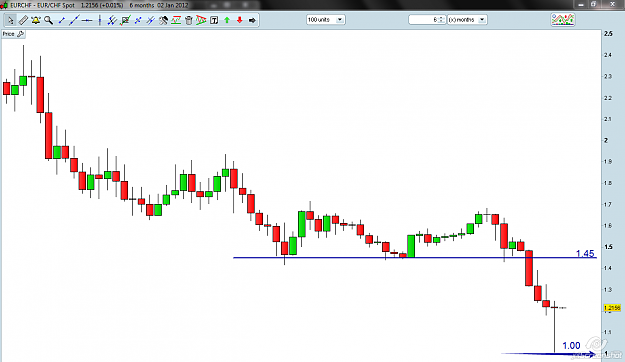Image resolution: width=625 pixels, height=362 pixels.
Task: Insert a red down arrow marker
Action: click(240, 20)
